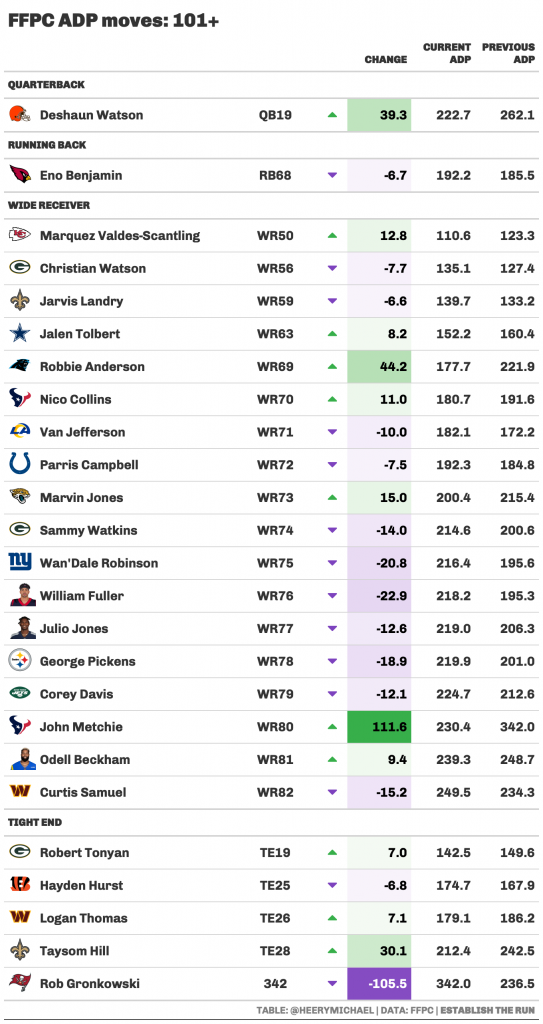Click the Cleveland Browns logo beside Deshaun Watson
This screenshot has height=1024, width=543.
point(20,115)
